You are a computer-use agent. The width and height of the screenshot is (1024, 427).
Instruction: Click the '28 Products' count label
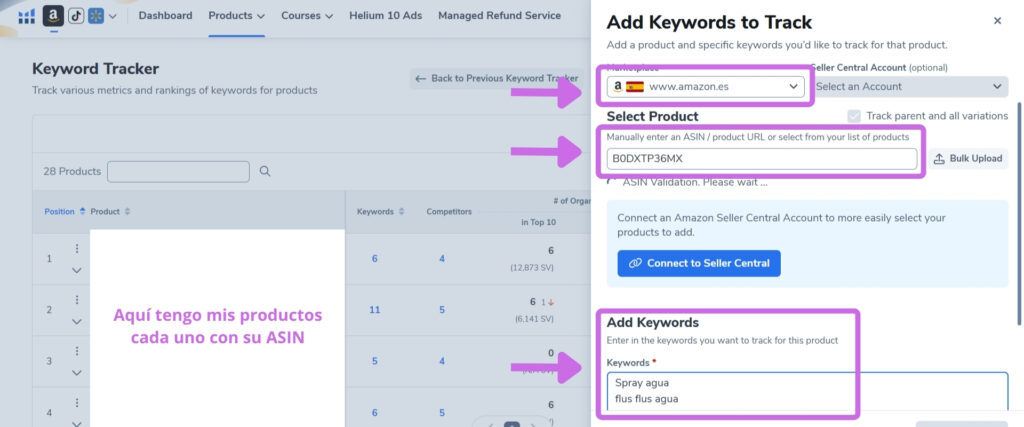point(72,172)
